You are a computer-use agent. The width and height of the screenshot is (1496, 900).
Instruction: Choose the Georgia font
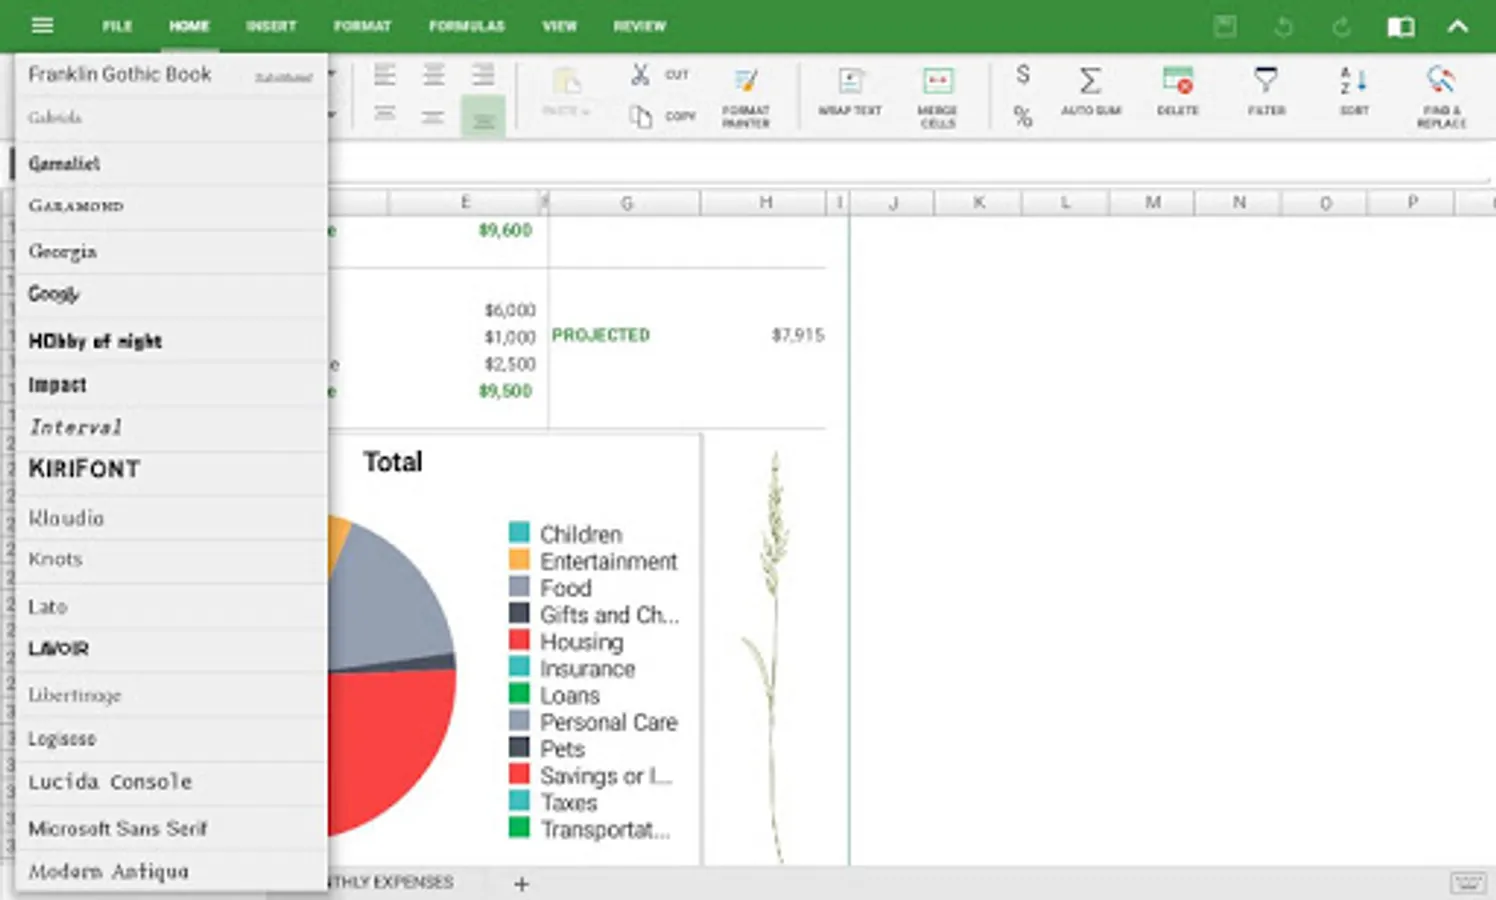click(x=171, y=251)
